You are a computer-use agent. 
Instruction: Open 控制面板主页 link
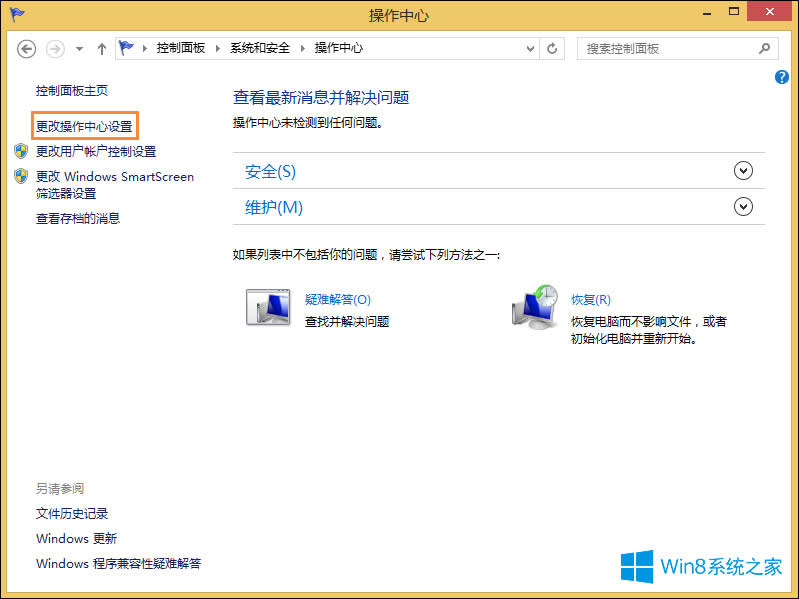pos(72,91)
